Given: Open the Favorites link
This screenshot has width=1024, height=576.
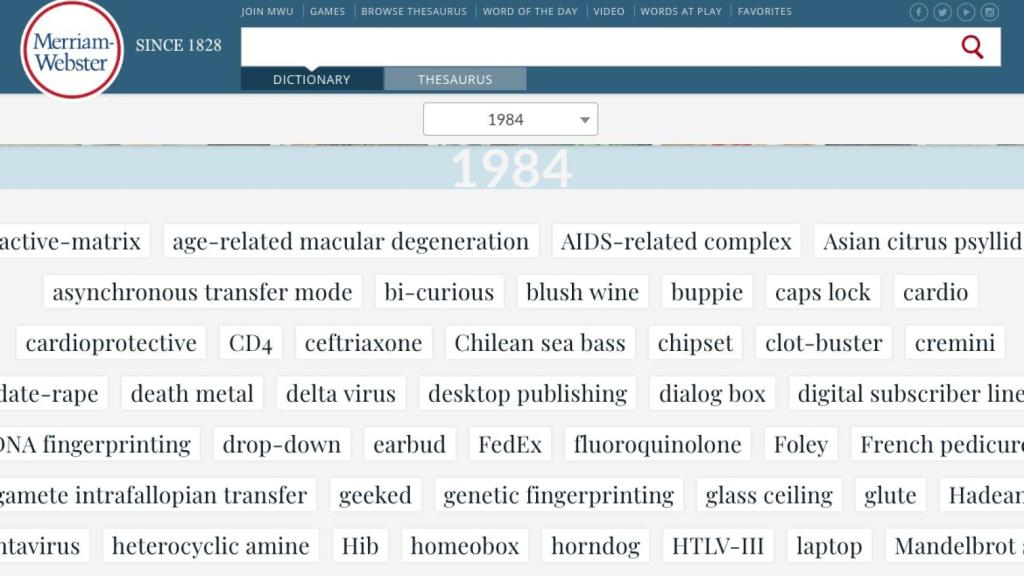Looking at the screenshot, I should tap(764, 12).
